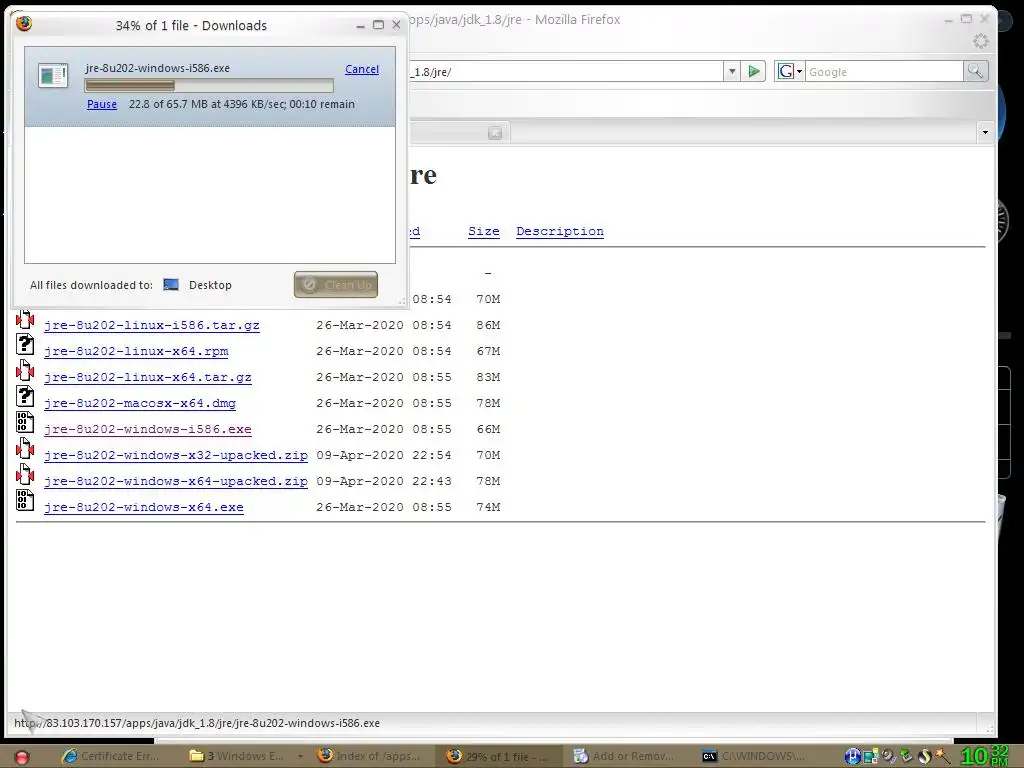The width and height of the screenshot is (1024, 768).
Task: Click compressed file icon beside linux-i586.tar.gz
Action: (25, 319)
